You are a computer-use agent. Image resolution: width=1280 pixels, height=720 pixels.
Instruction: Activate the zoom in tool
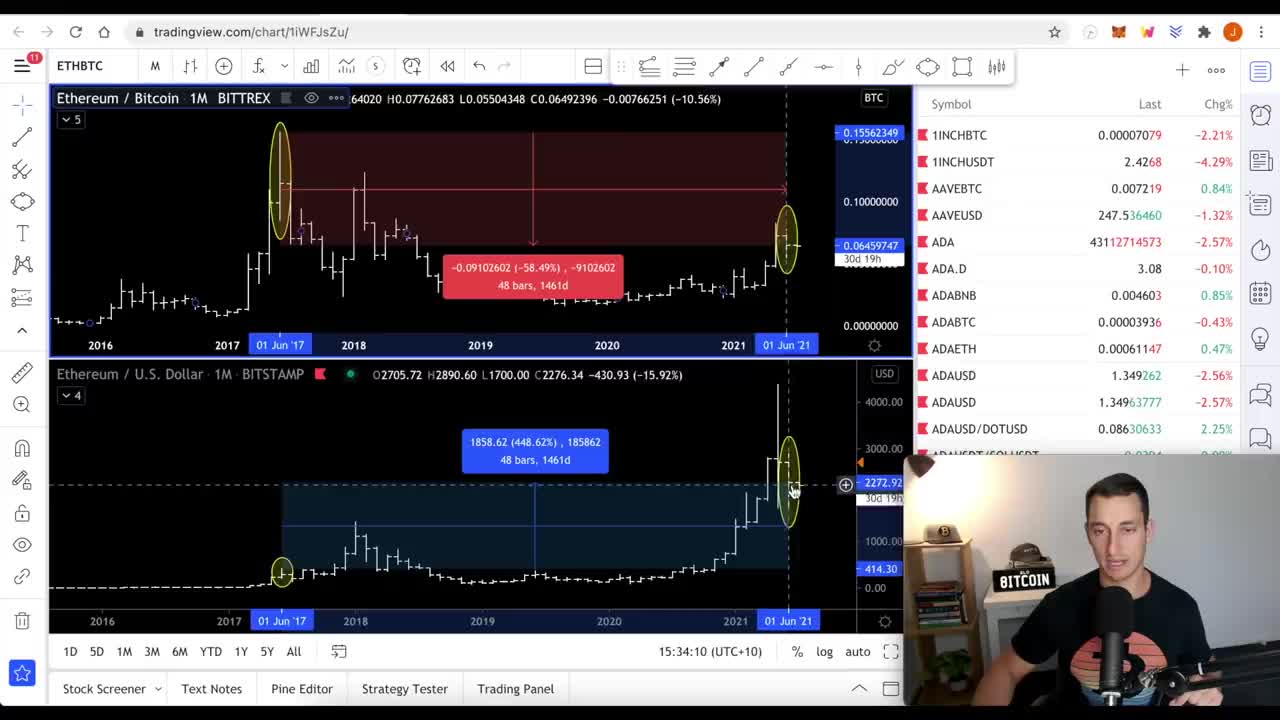22,404
